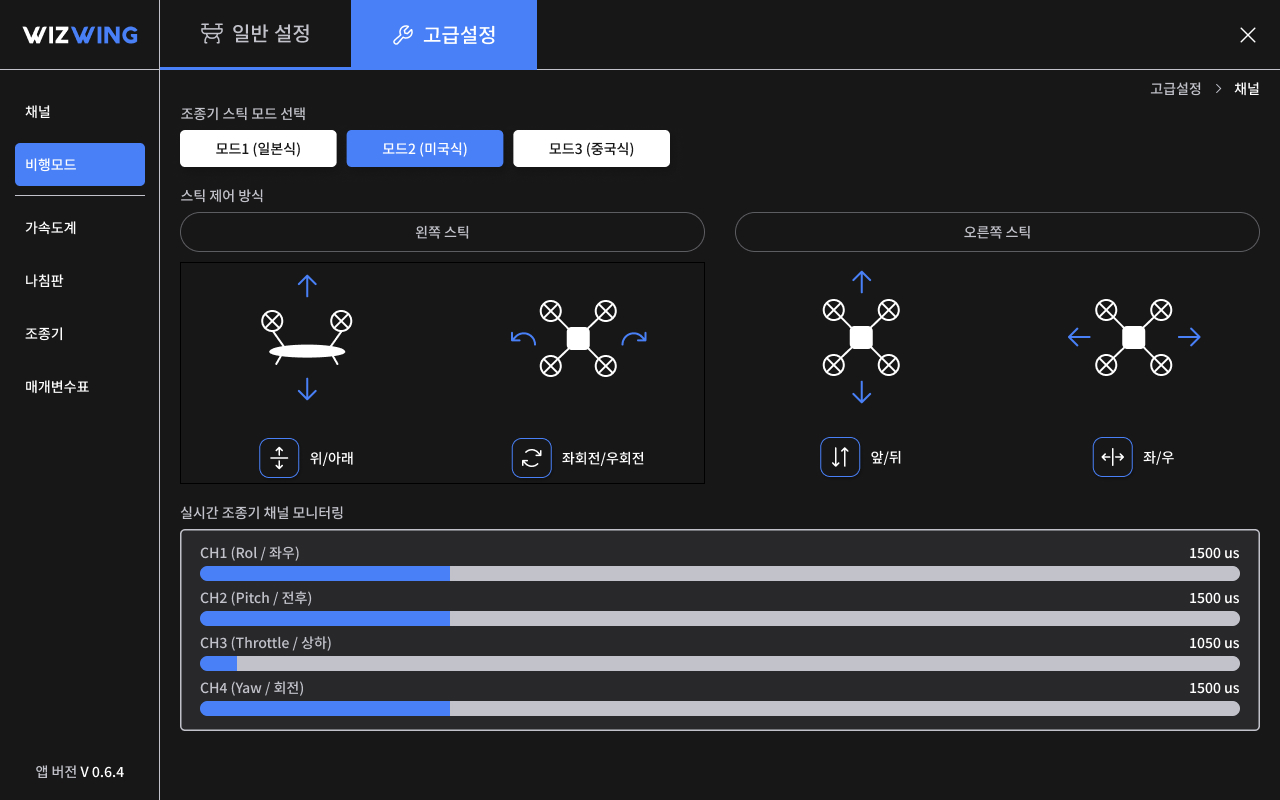
Task: Open the 고급설정 tab
Action: coord(444,34)
